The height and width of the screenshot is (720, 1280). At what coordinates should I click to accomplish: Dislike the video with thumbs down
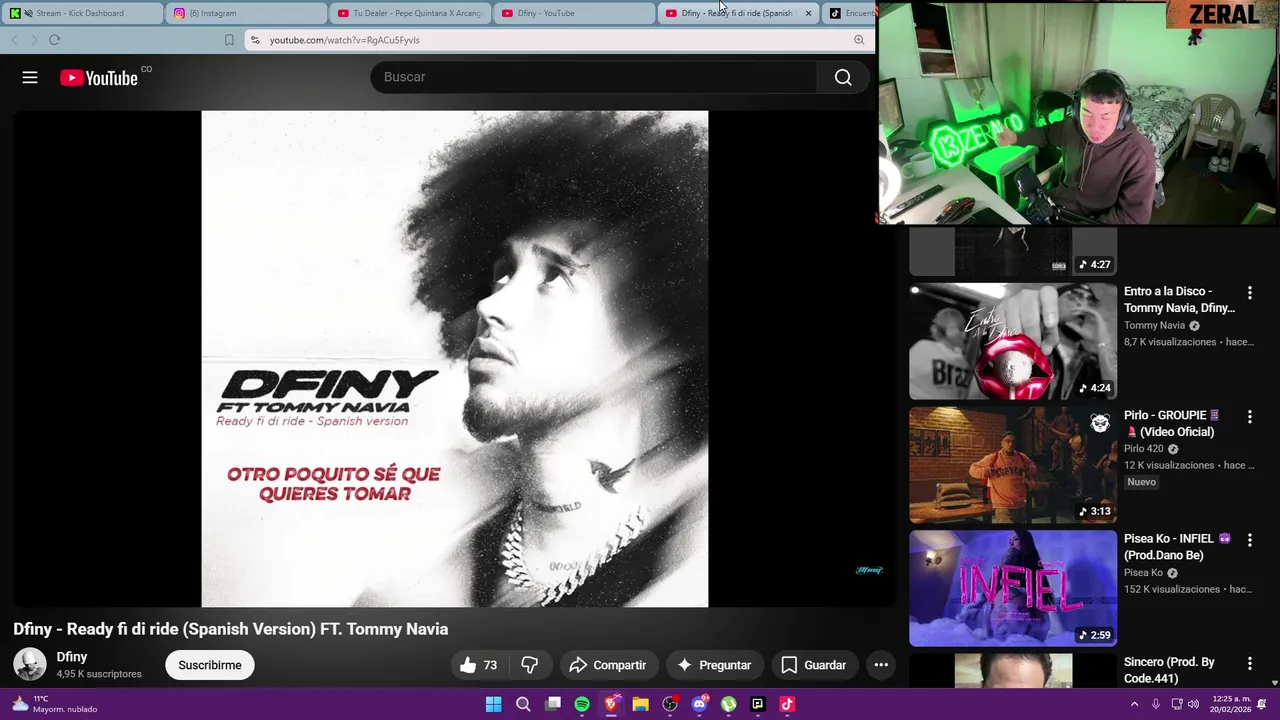(x=530, y=665)
